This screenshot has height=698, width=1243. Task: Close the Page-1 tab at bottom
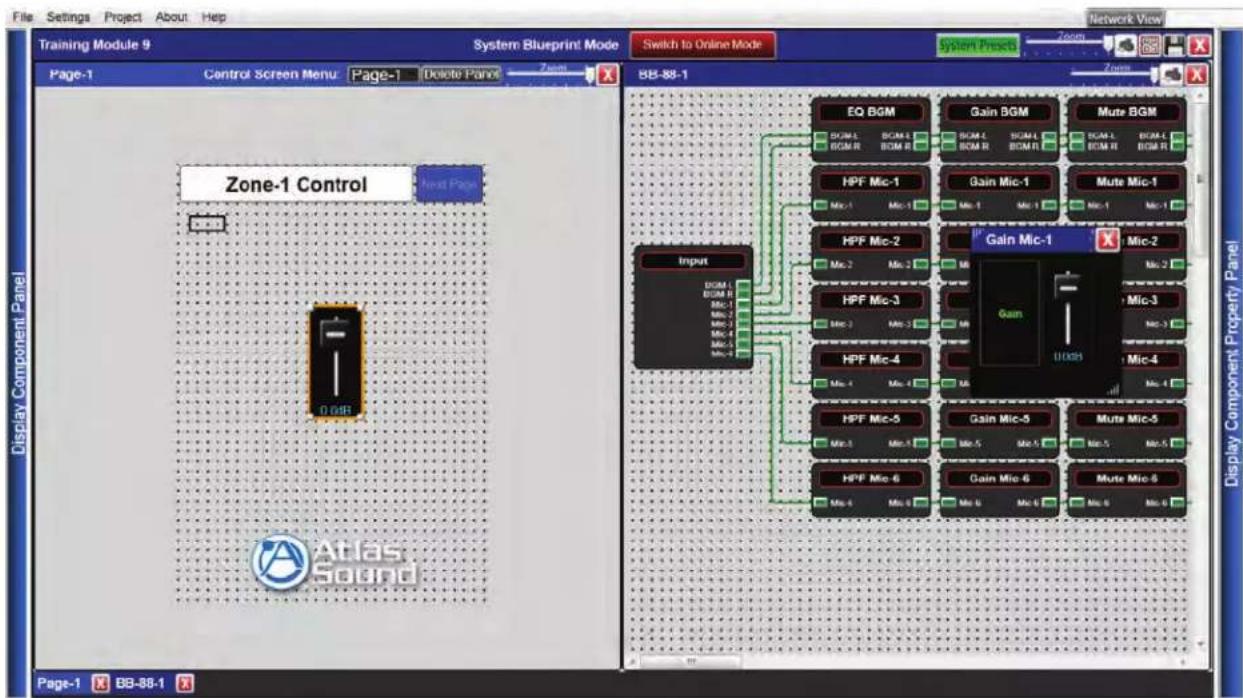(x=100, y=683)
